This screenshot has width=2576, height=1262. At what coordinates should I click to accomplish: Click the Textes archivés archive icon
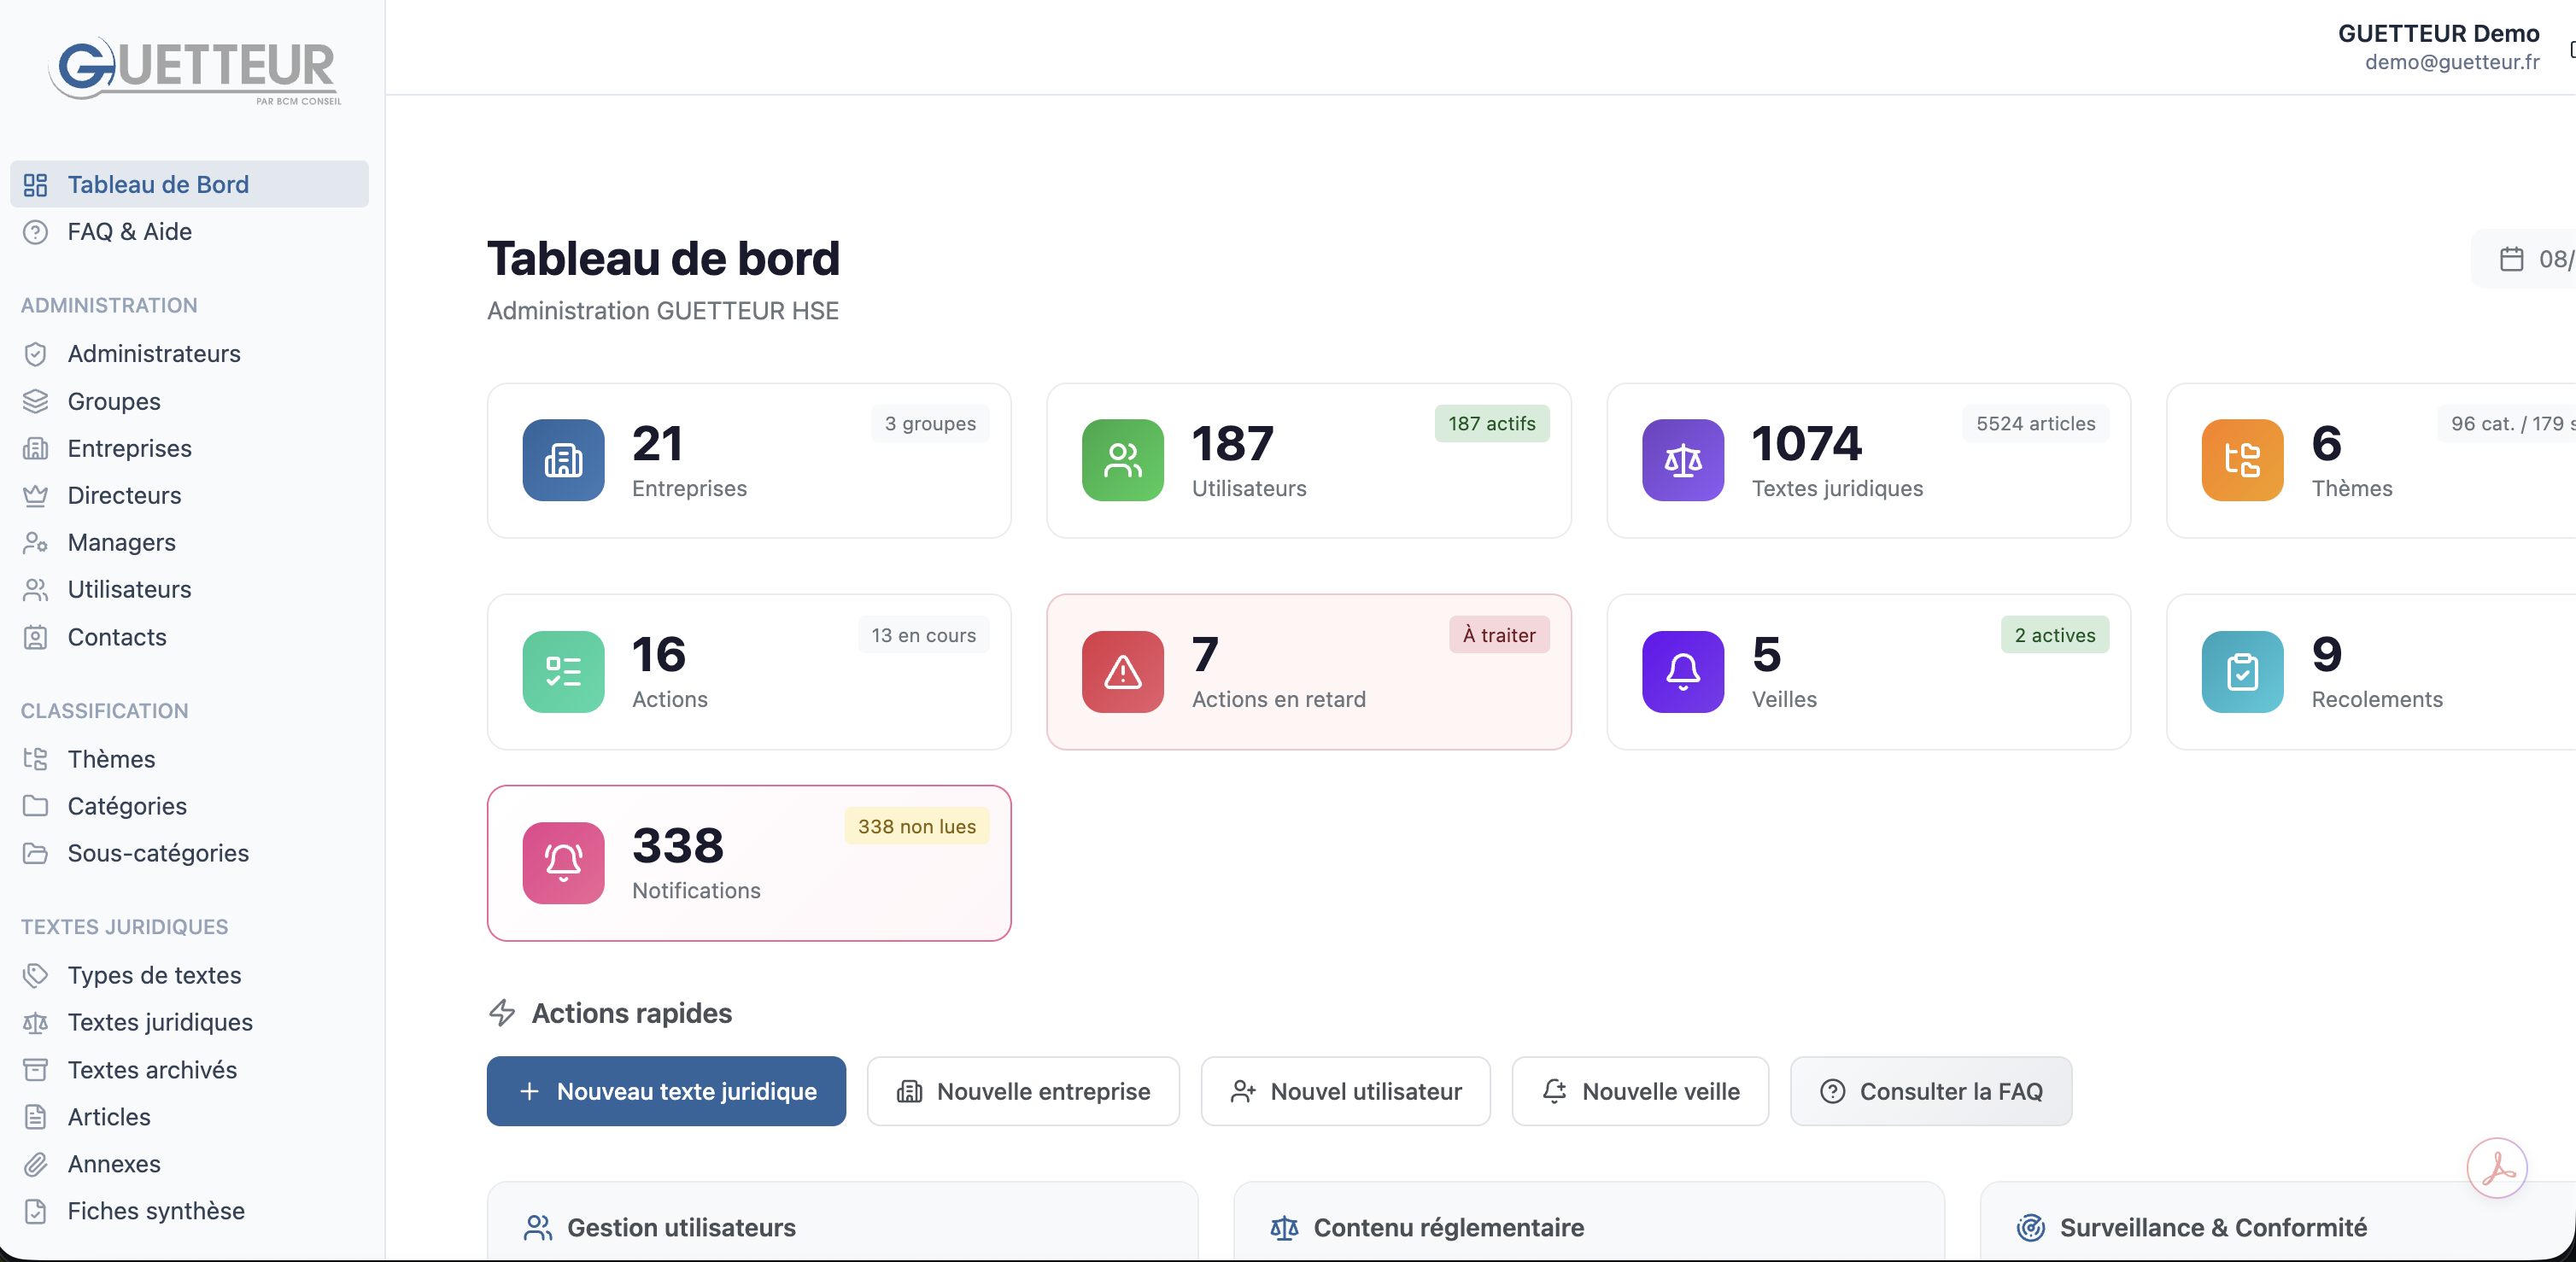(x=35, y=1070)
